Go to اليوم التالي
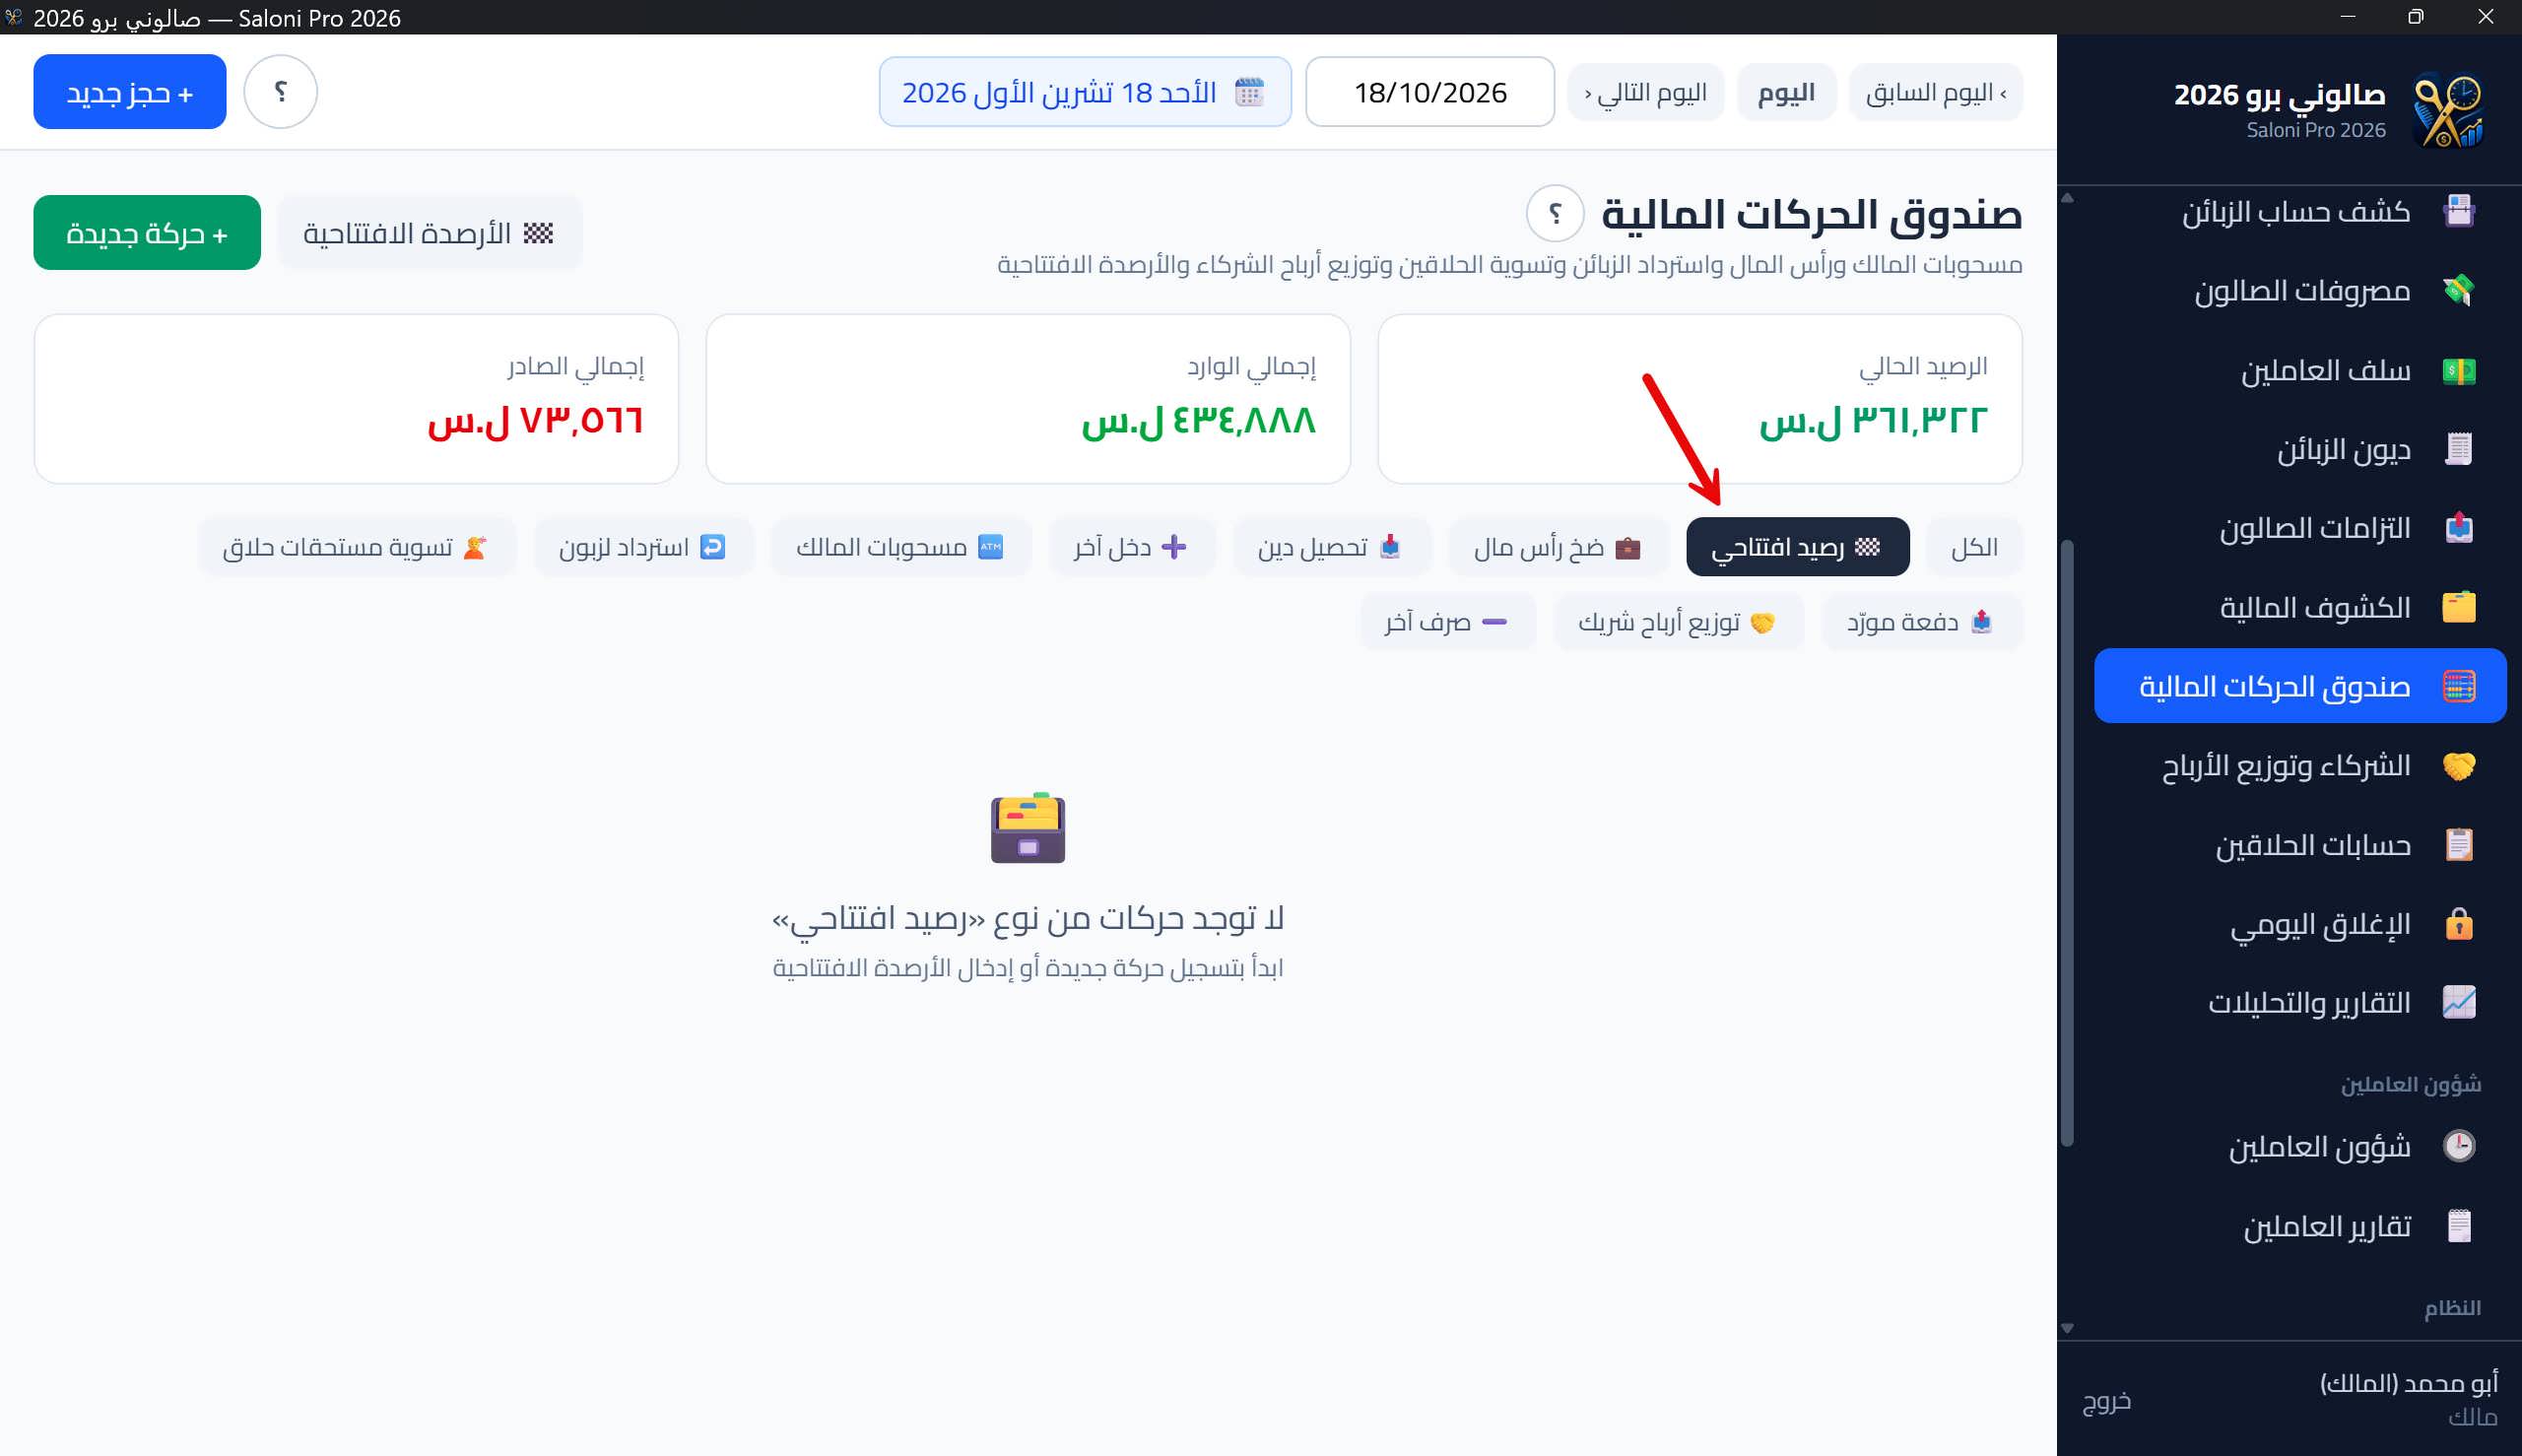Screen dimensions: 2522x1456 coord(1645,93)
